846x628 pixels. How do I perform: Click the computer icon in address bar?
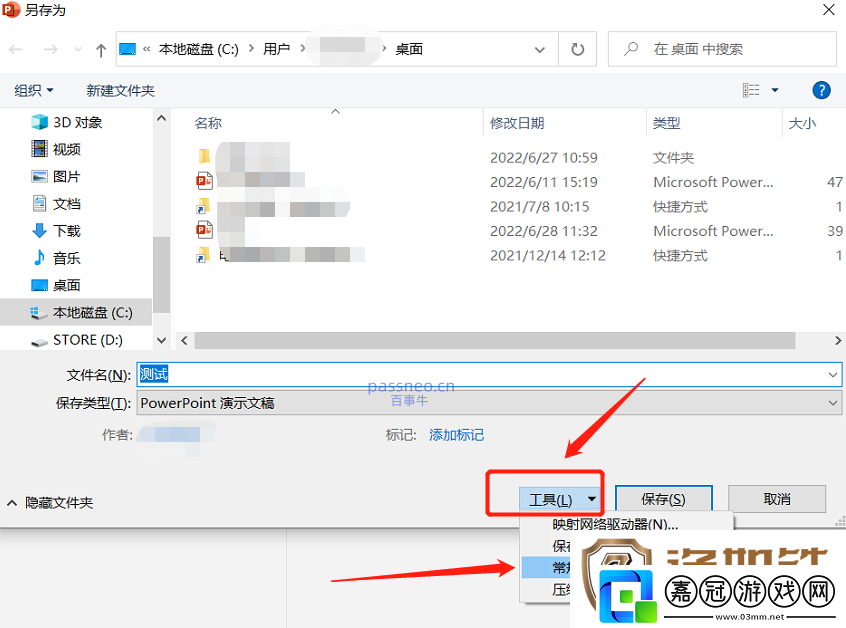click(x=127, y=49)
